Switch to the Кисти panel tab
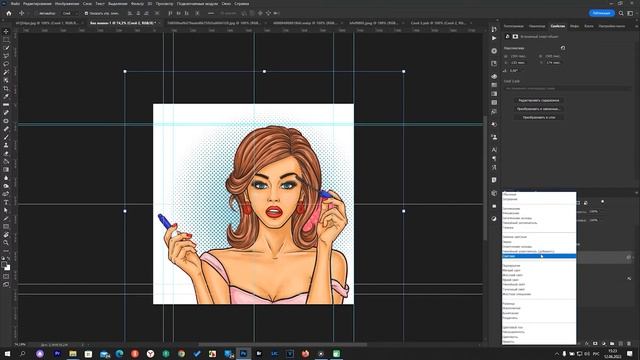Screen dimensions: 640x360 (x=589, y=26)
